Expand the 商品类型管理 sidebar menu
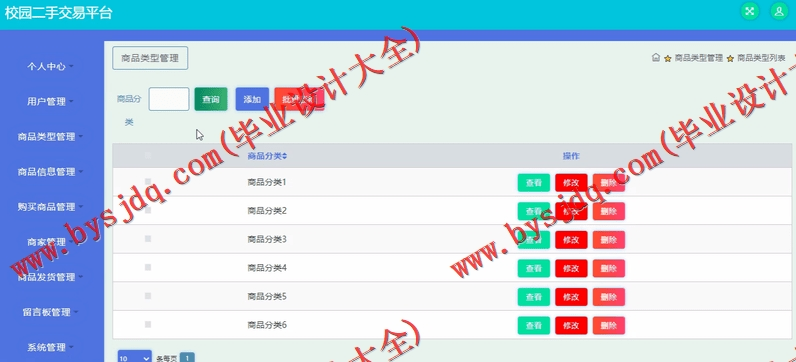 click(x=50, y=137)
